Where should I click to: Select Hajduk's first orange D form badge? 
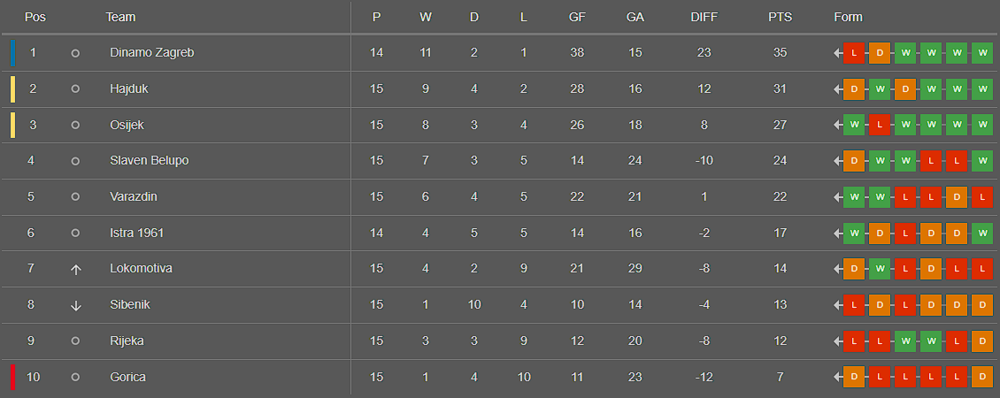click(853, 89)
